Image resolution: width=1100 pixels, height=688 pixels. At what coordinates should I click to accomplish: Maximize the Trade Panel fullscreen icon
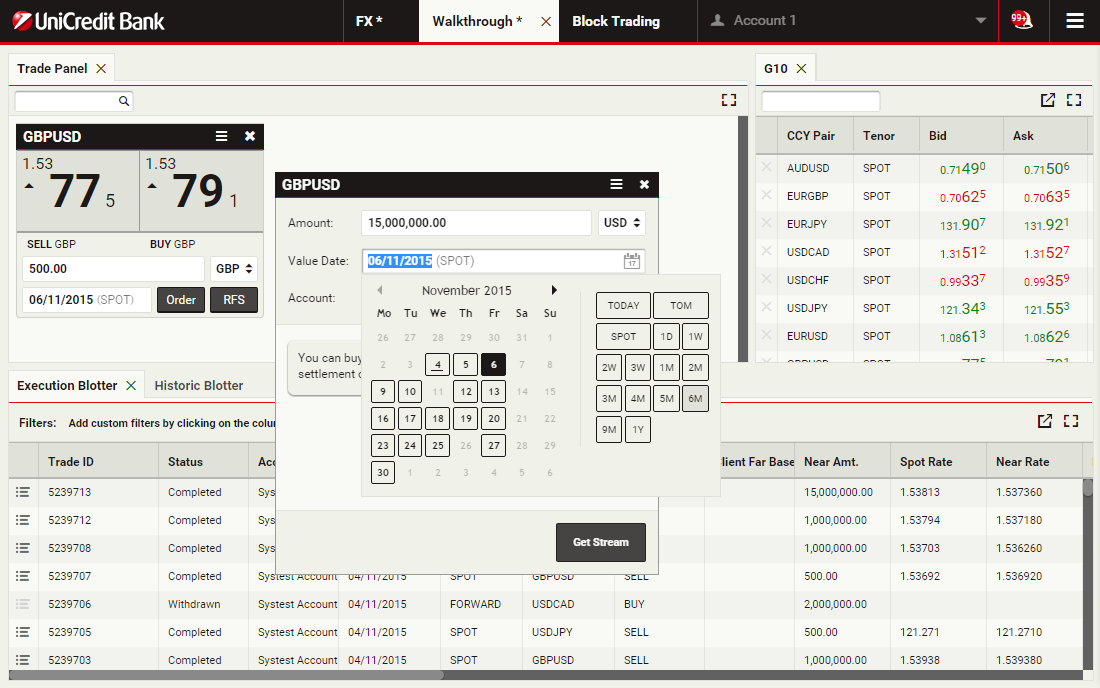click(728, 100)
